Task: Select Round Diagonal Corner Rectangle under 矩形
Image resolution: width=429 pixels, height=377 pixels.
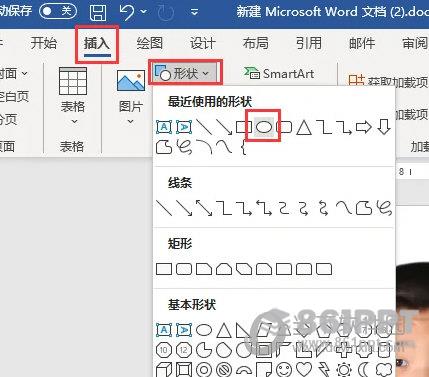Action: 324,269
